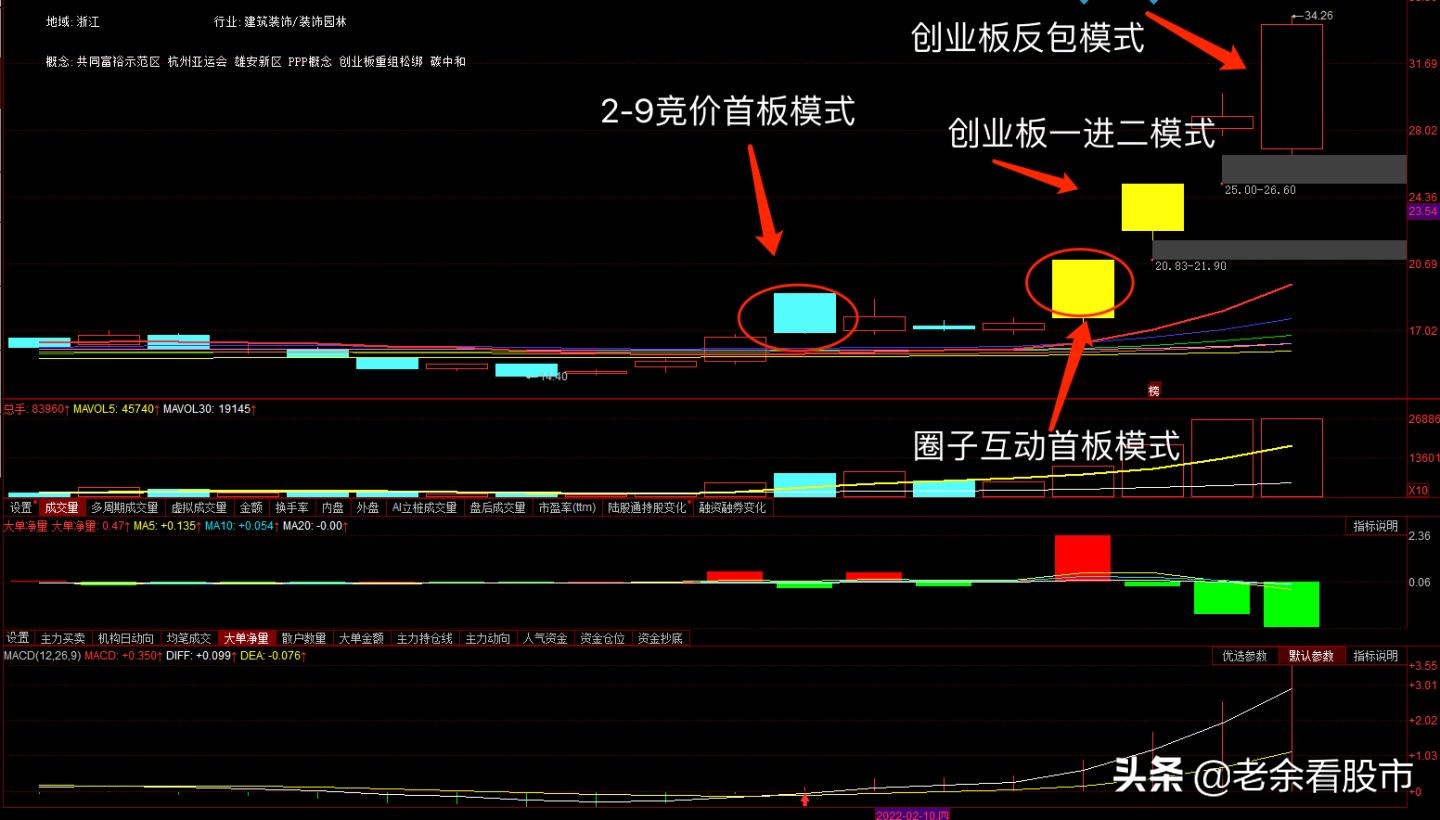Select the 换手率 indicator tab
Viewport: 1440px width, 820px height.
coord(292,508)
